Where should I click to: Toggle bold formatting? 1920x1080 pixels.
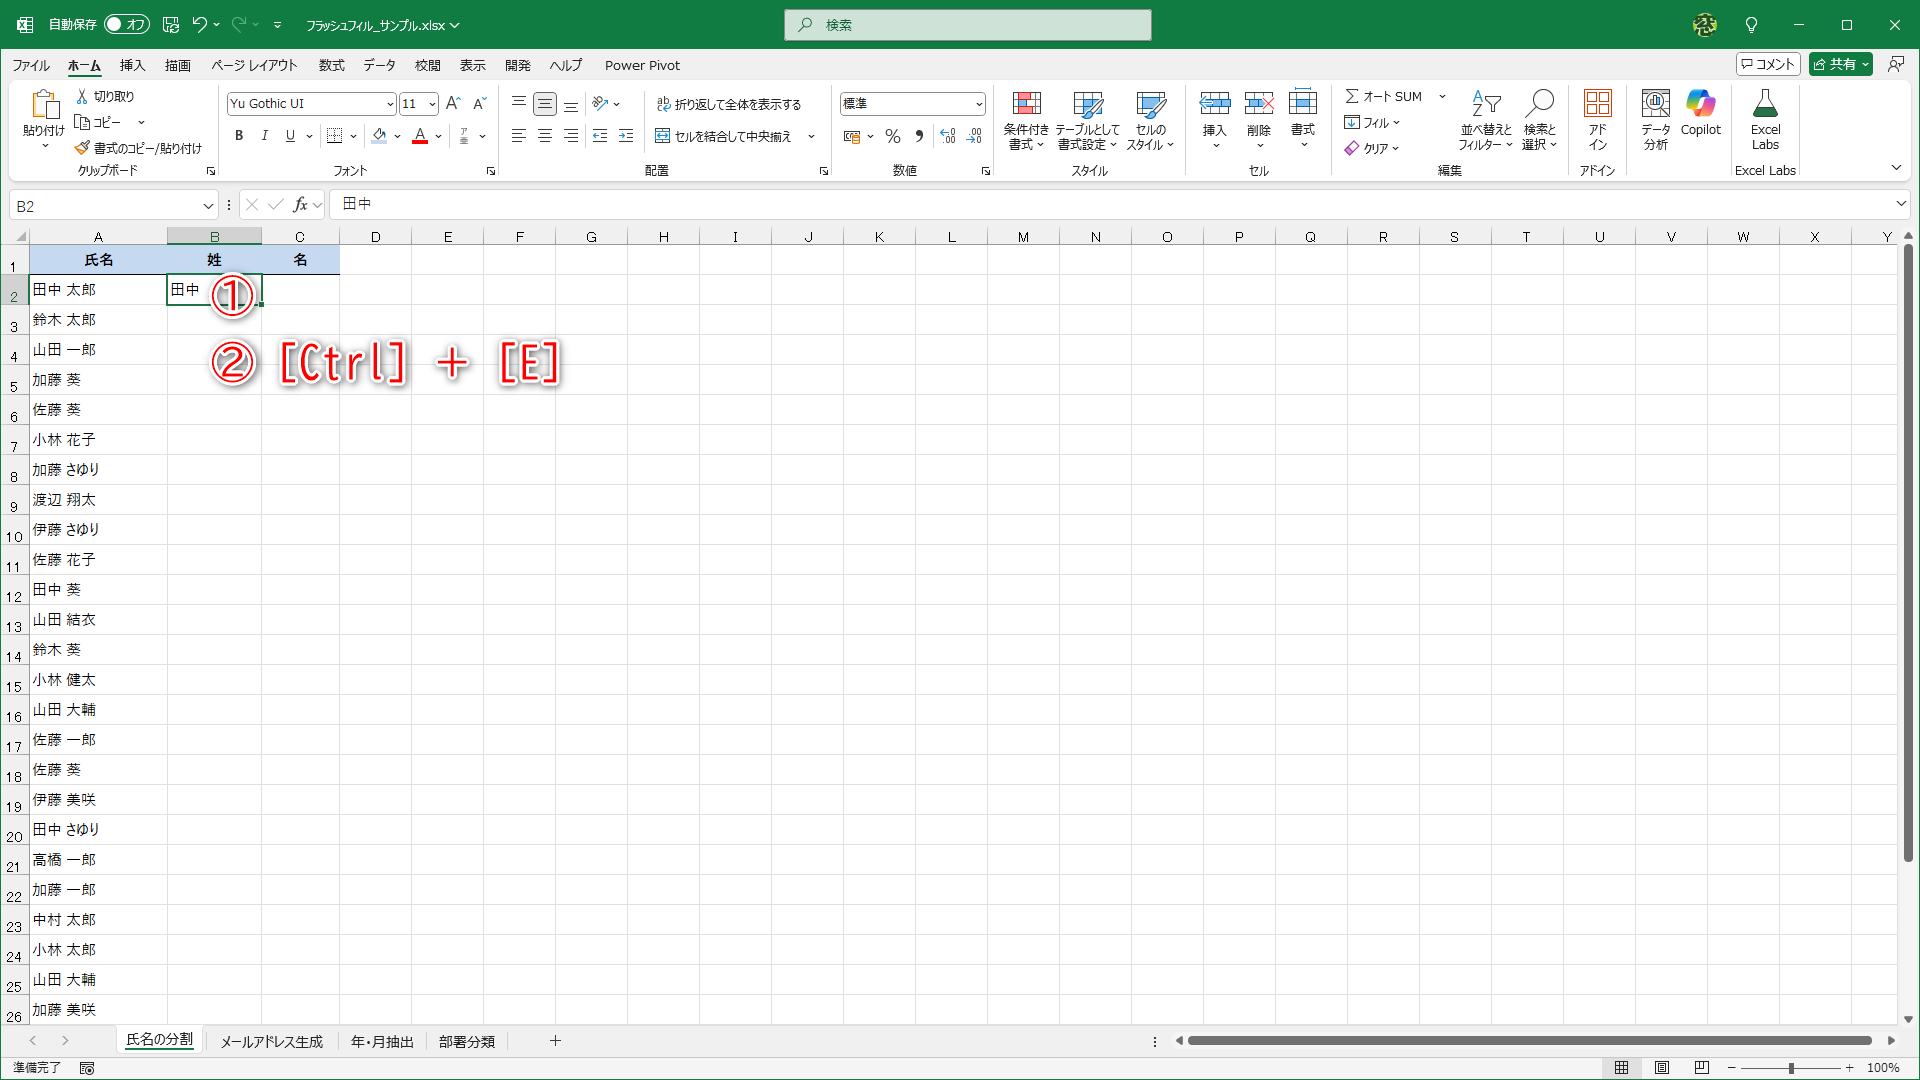239,135
